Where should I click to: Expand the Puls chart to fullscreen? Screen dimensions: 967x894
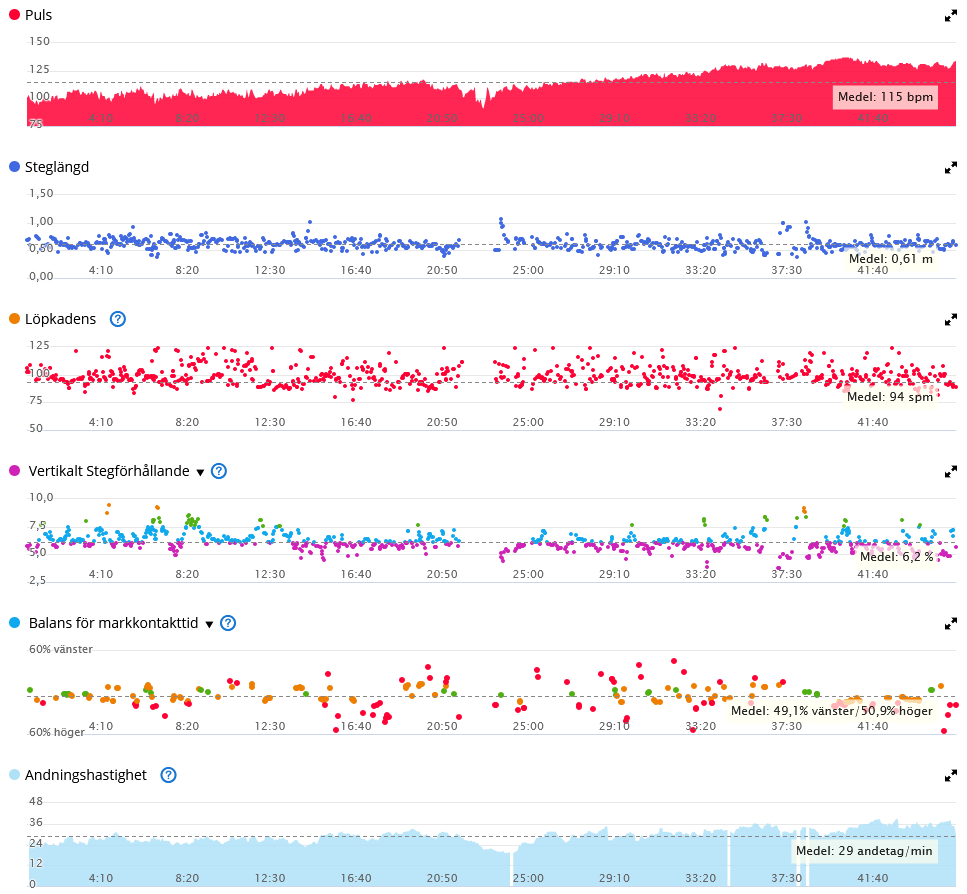point(950,16)
